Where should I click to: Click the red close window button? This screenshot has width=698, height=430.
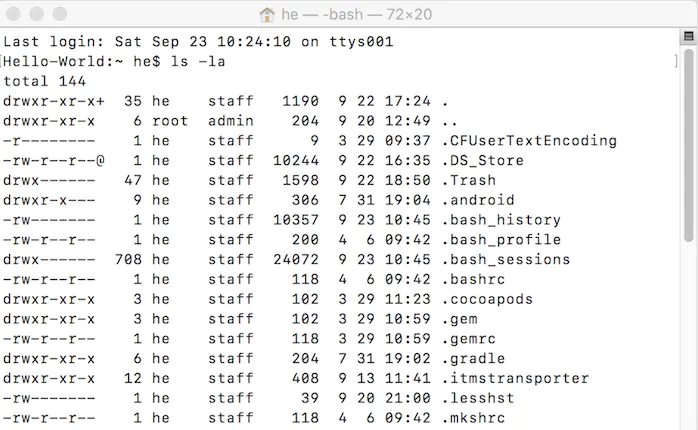[x=13, y=14]
